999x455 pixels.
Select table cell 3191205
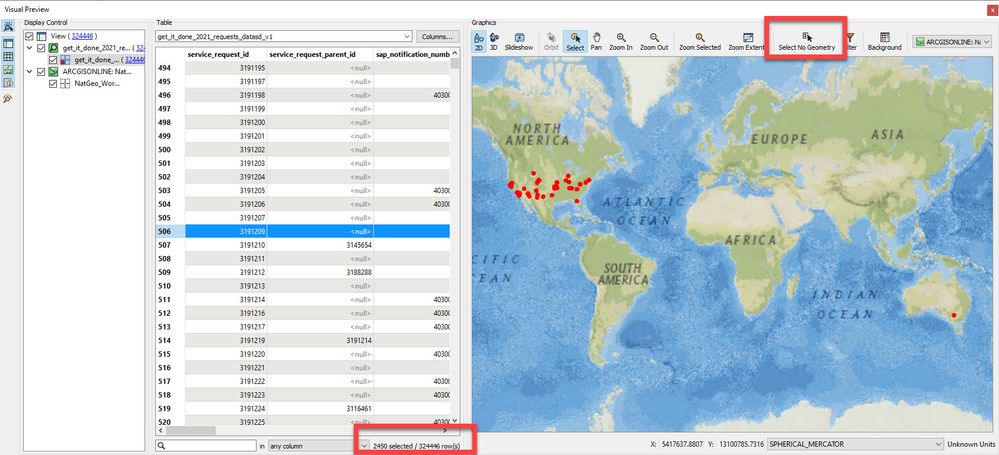pos(226,191)
